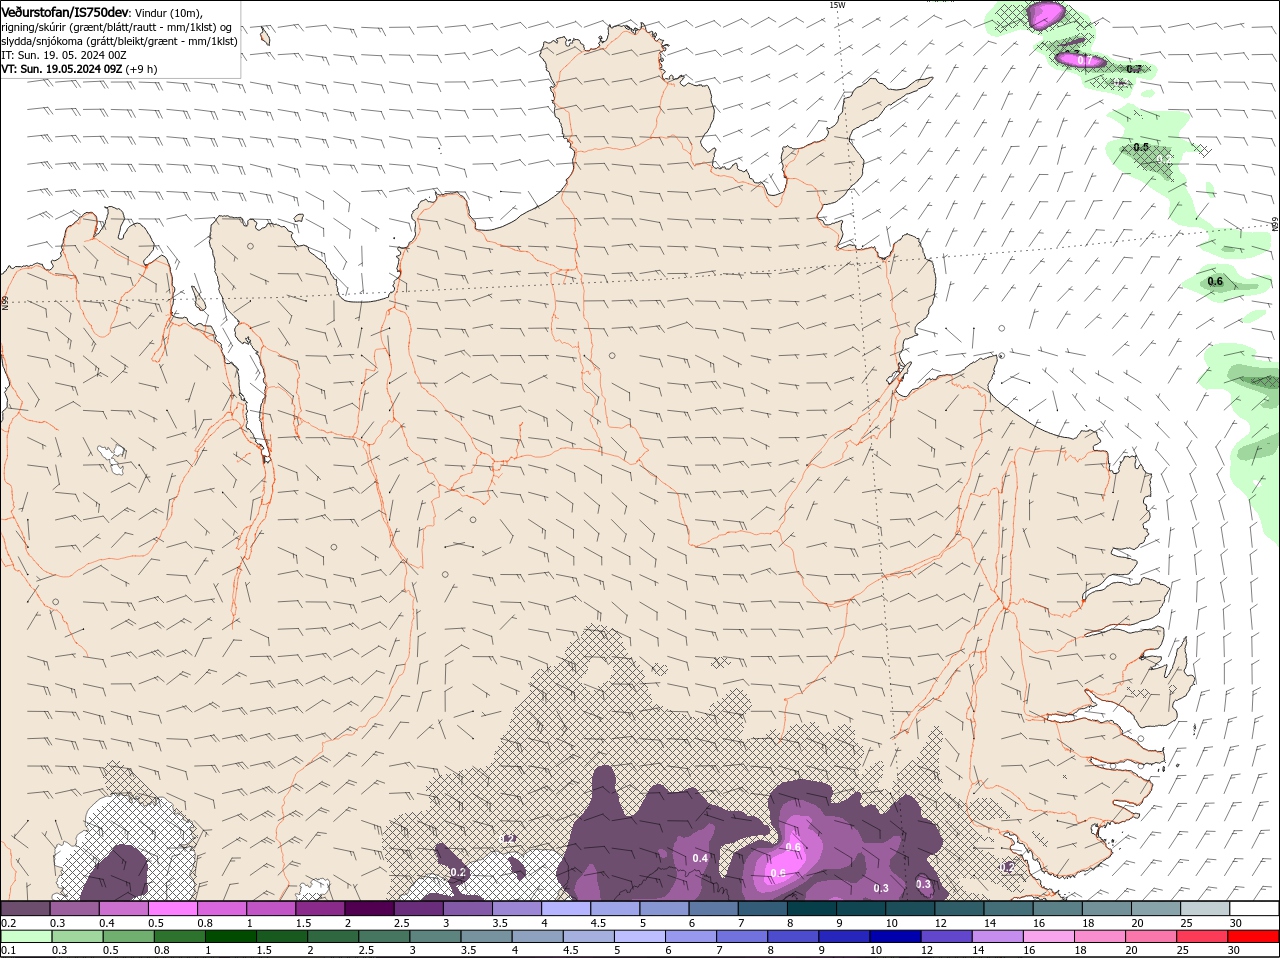
Task: Click the '12' label in upper legend row
Action: (x=940, y=923)
